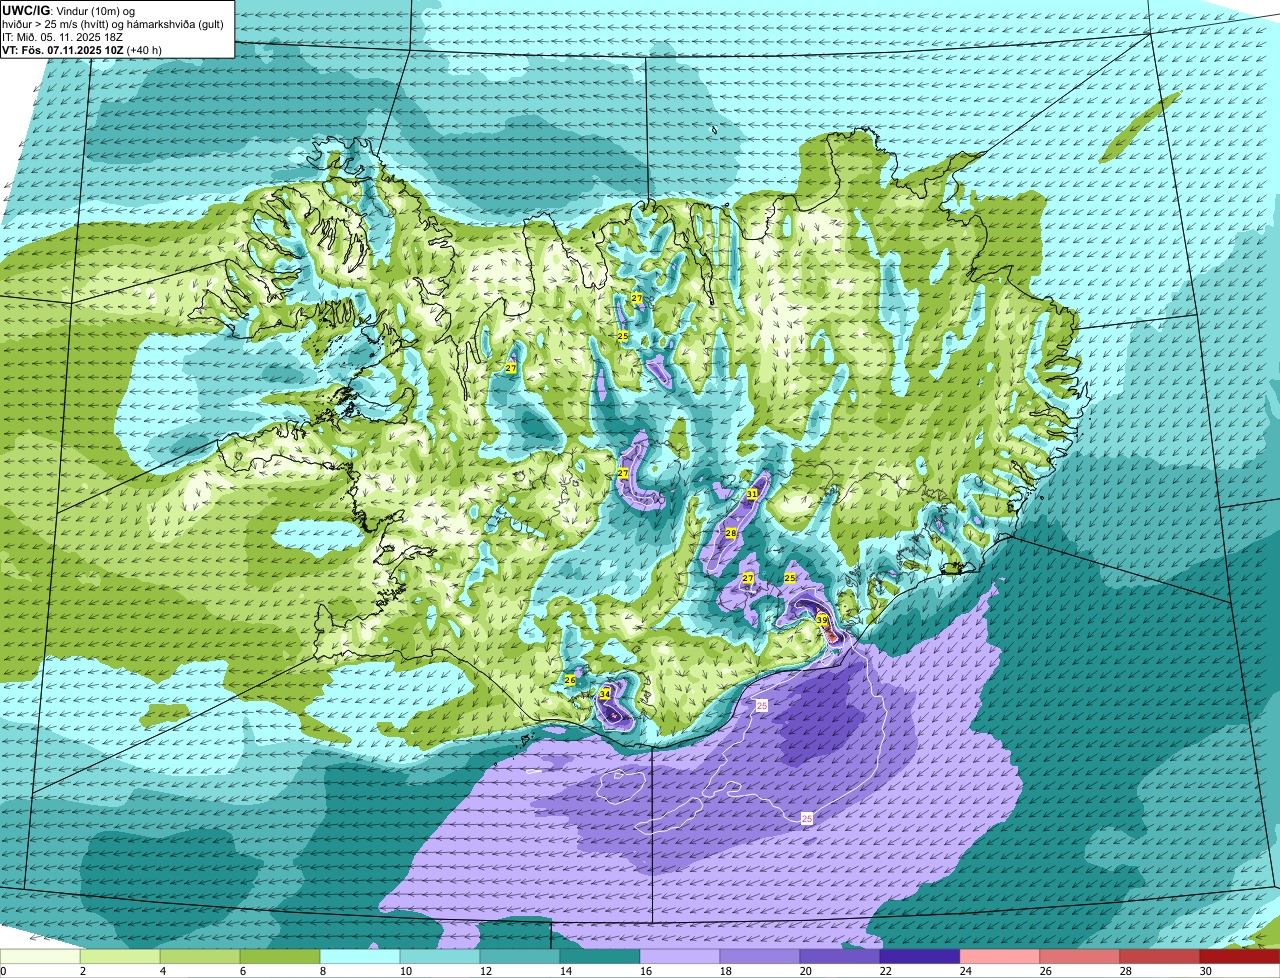Screen dimensions: 1280x978
Task: Click the 12–14 m/s teal legend swatch
Action: click(520, 957)
